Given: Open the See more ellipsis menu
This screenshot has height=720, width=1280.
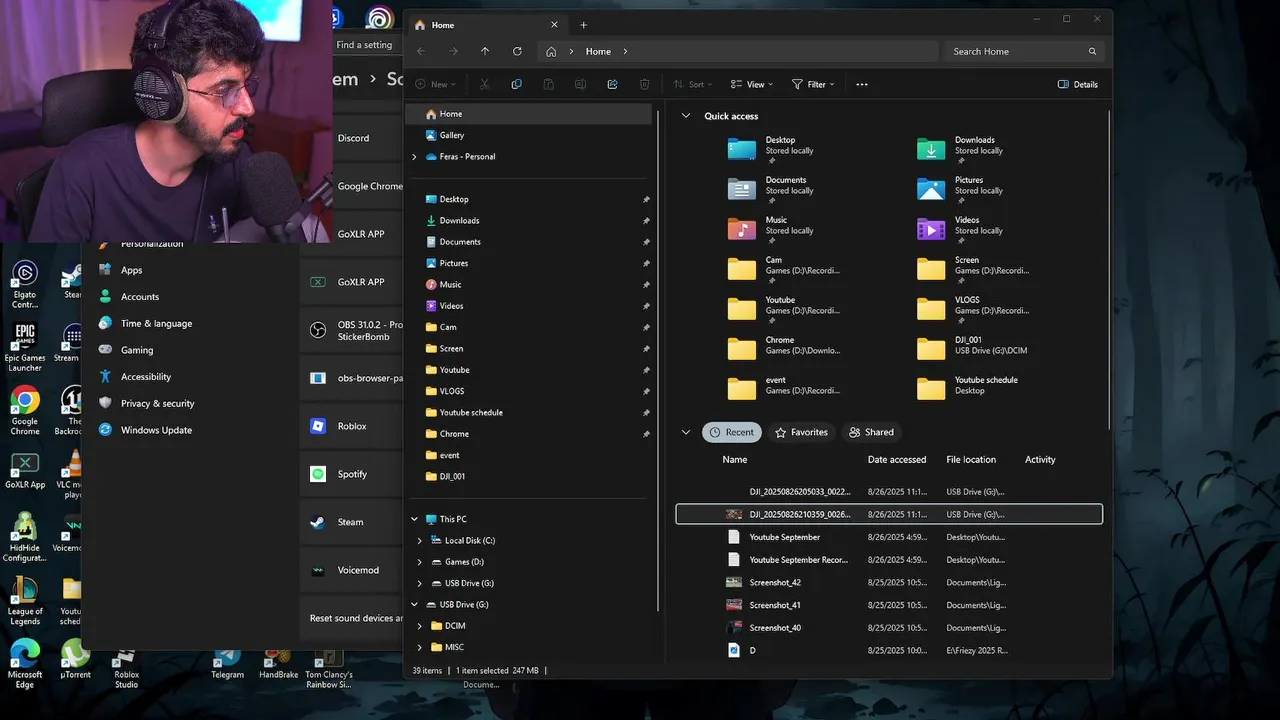Looking at the screenshot, I should click(862, 84).
